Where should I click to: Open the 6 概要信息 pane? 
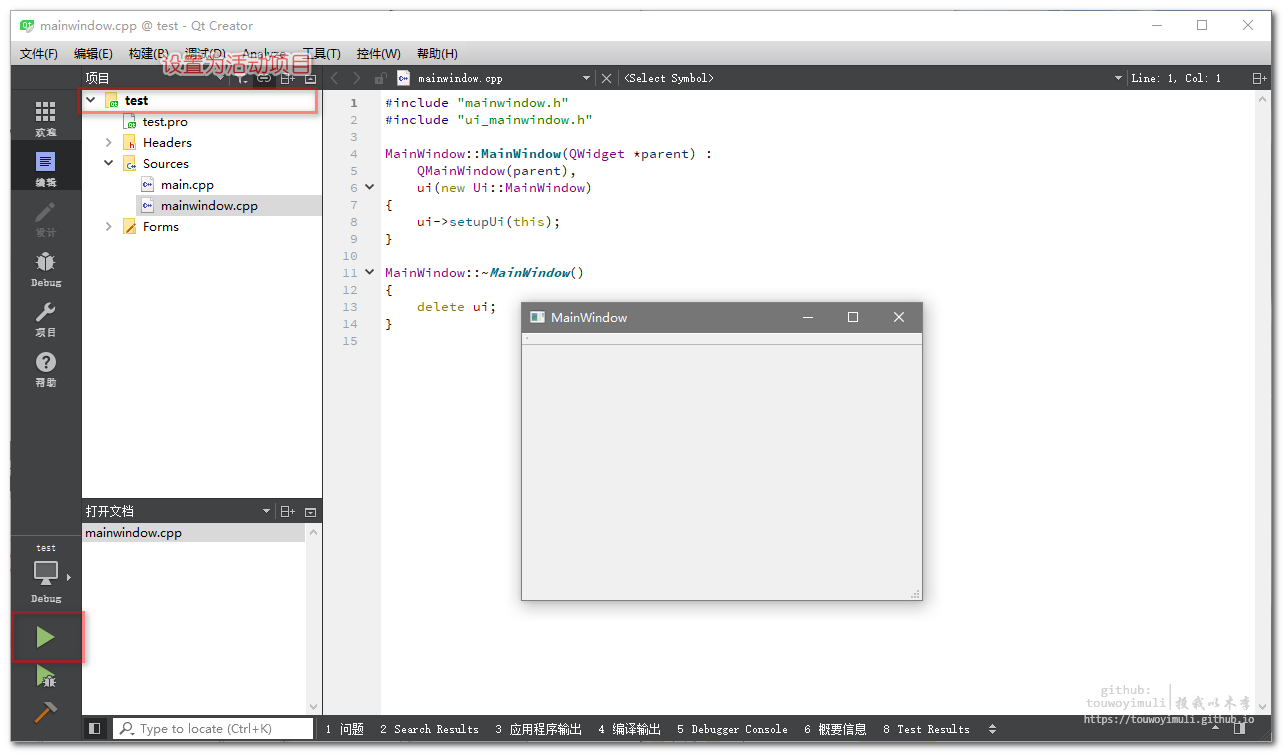pyautogui.click(x=835, y=729)
